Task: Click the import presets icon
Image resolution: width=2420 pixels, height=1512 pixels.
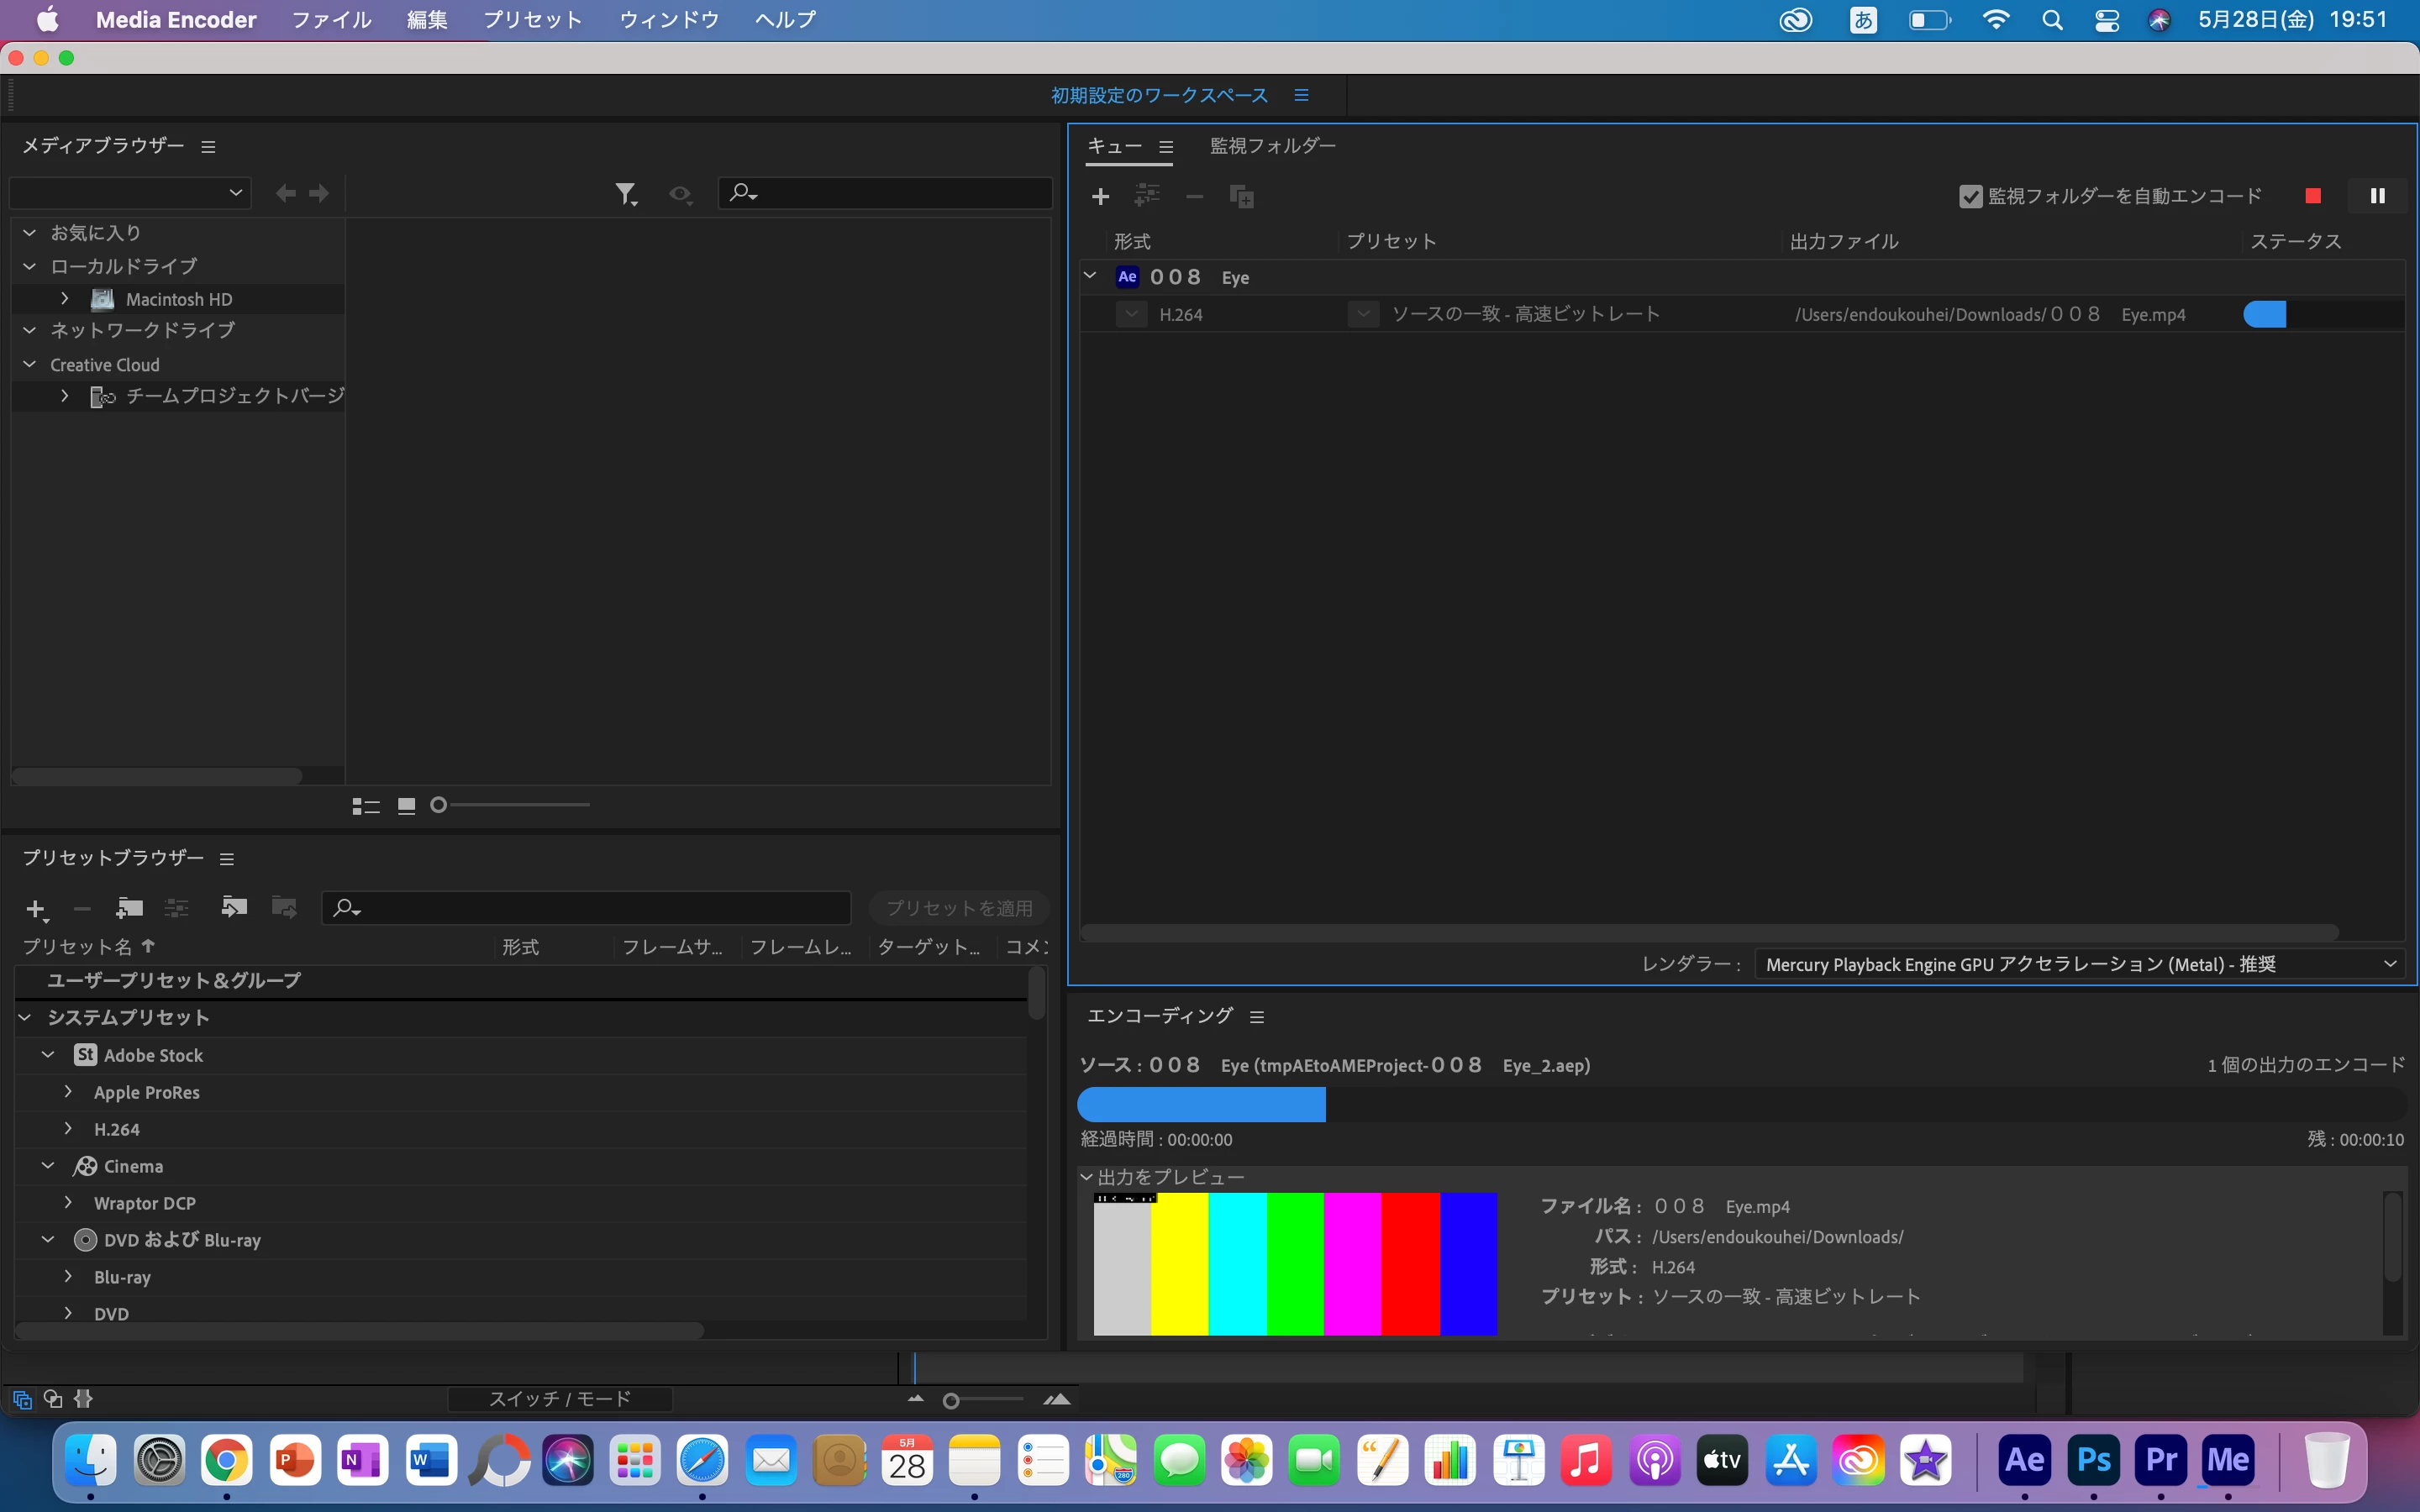Action: coord(234,908)
